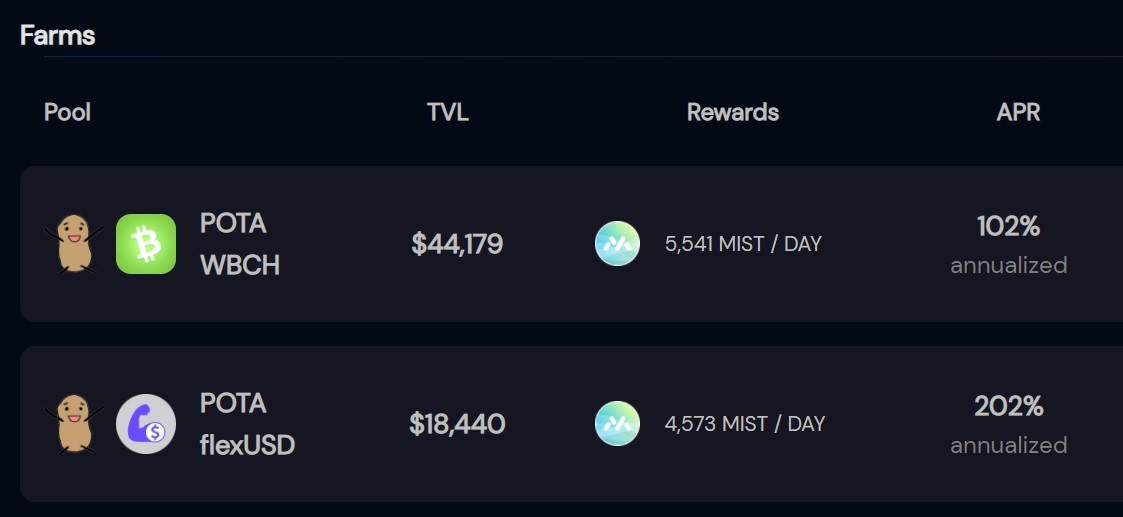Sort farms by the TVL column header

pyautogui.click(x=448, y=112)
